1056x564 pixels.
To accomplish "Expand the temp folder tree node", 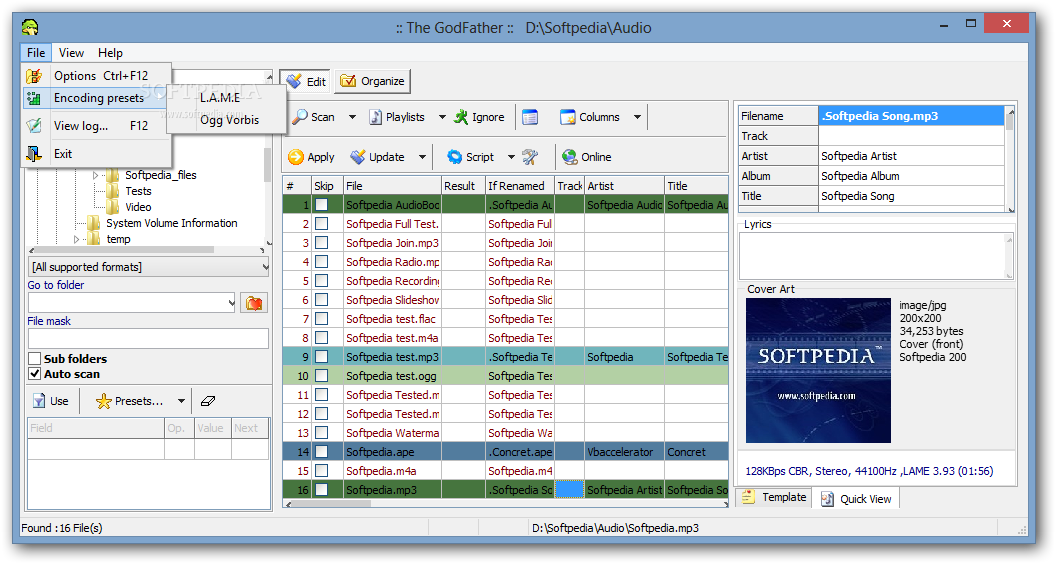I will (x=76, y=239).
